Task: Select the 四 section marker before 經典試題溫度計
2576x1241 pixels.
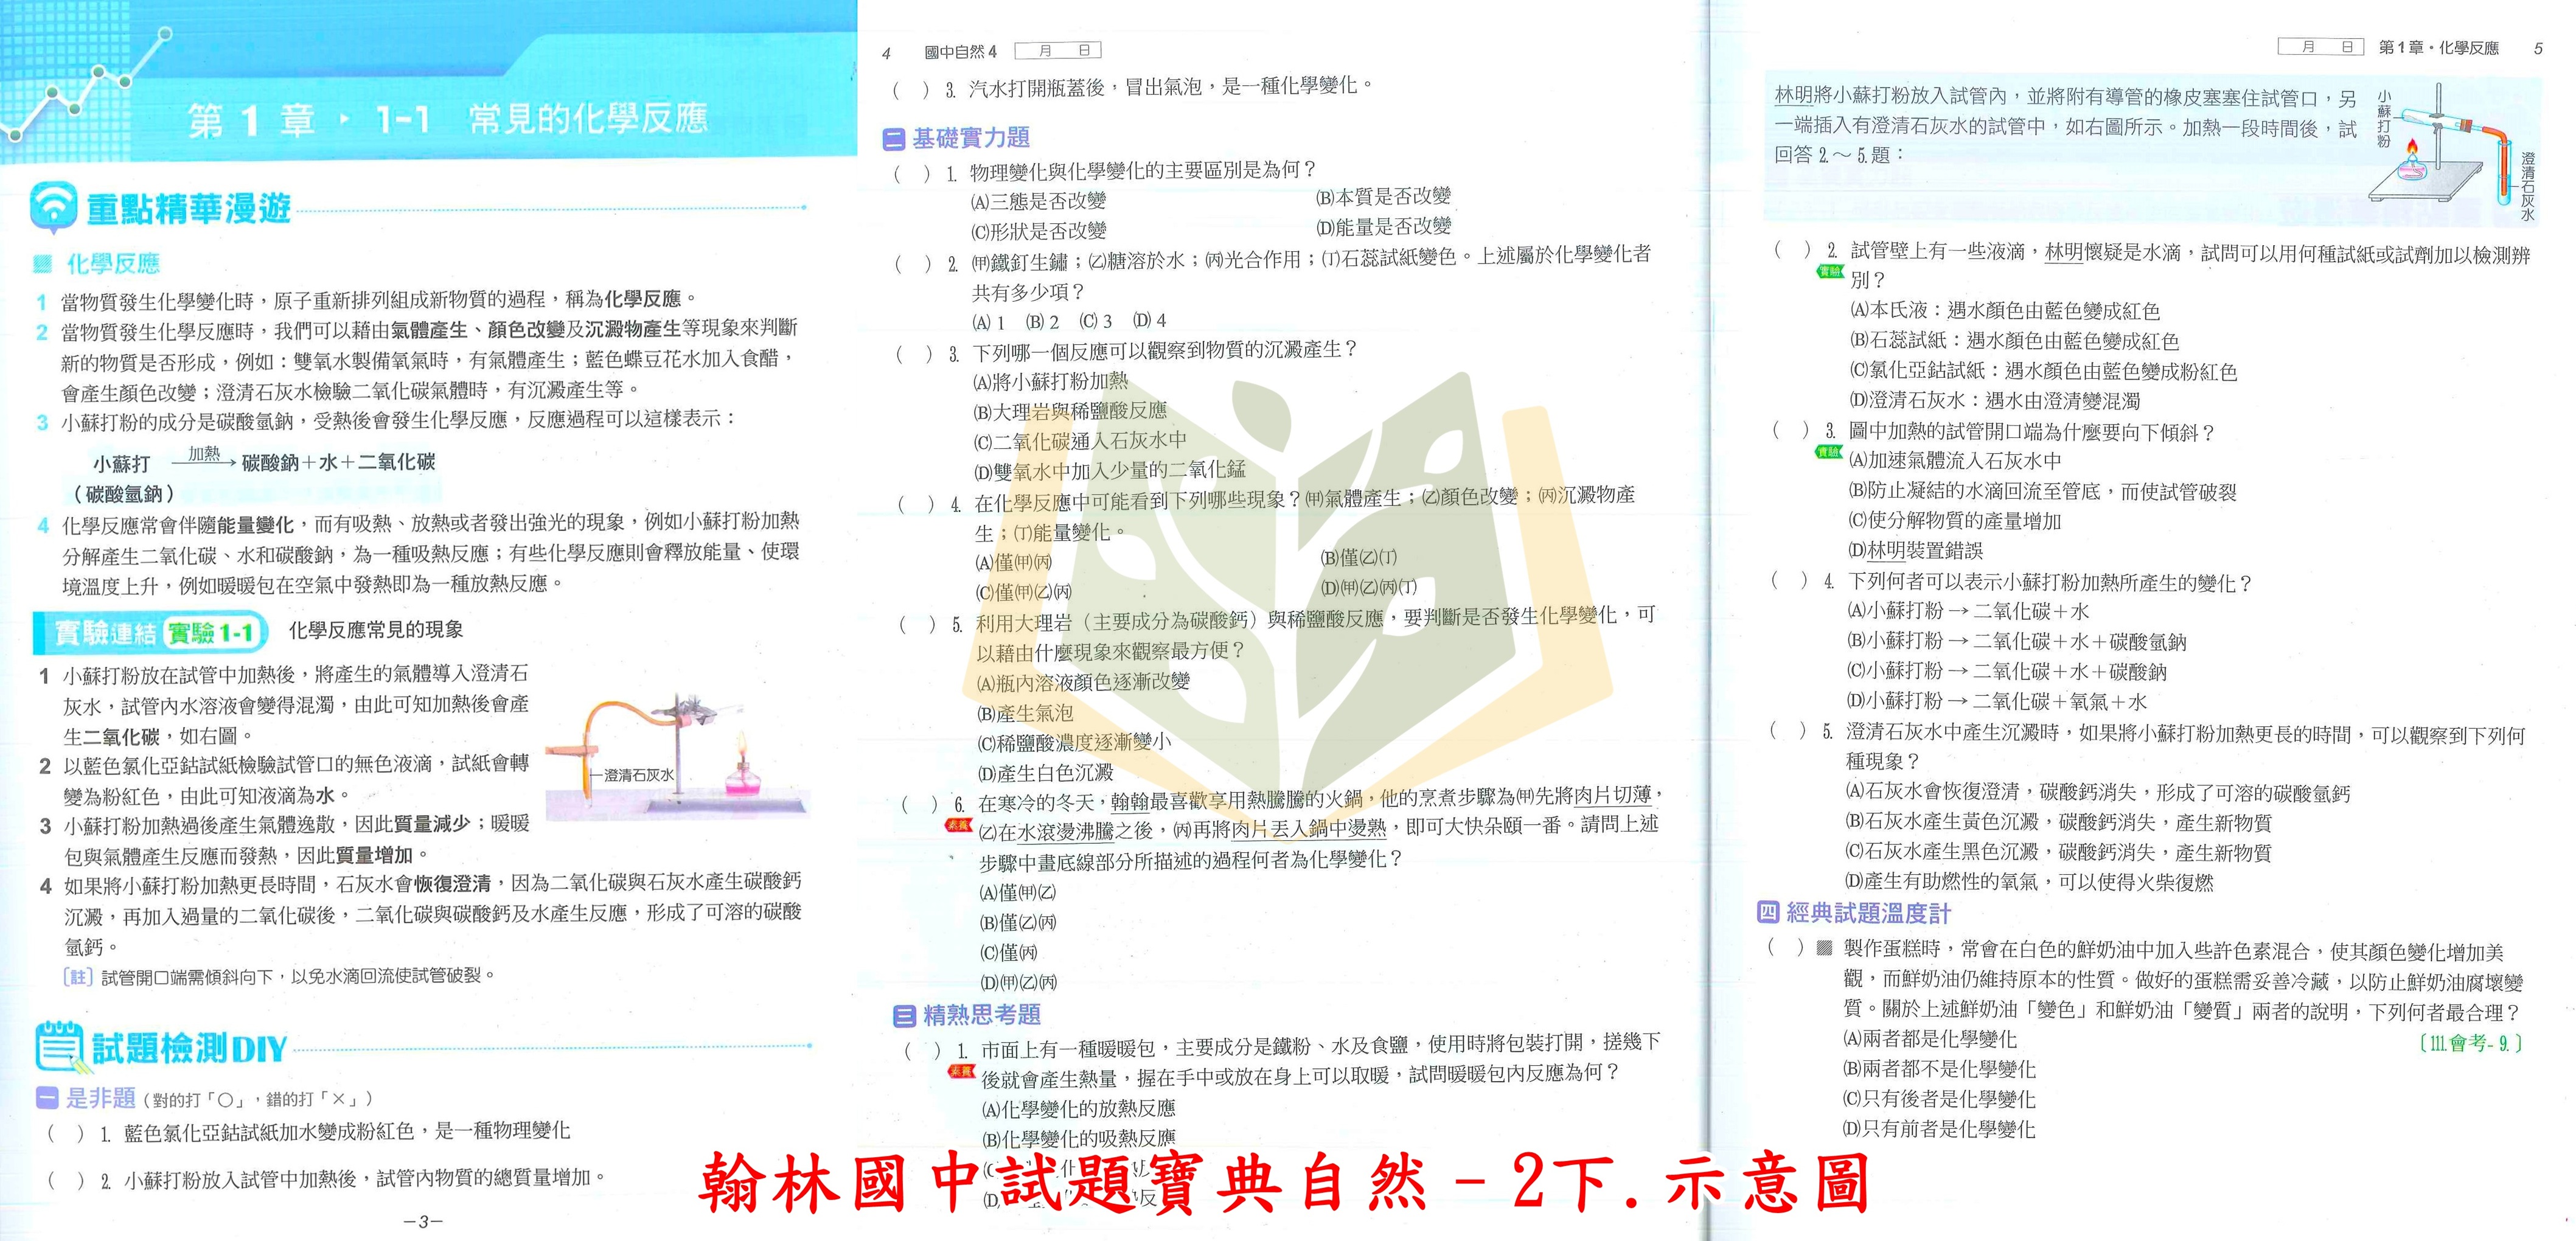Action: click(1768, 913)
